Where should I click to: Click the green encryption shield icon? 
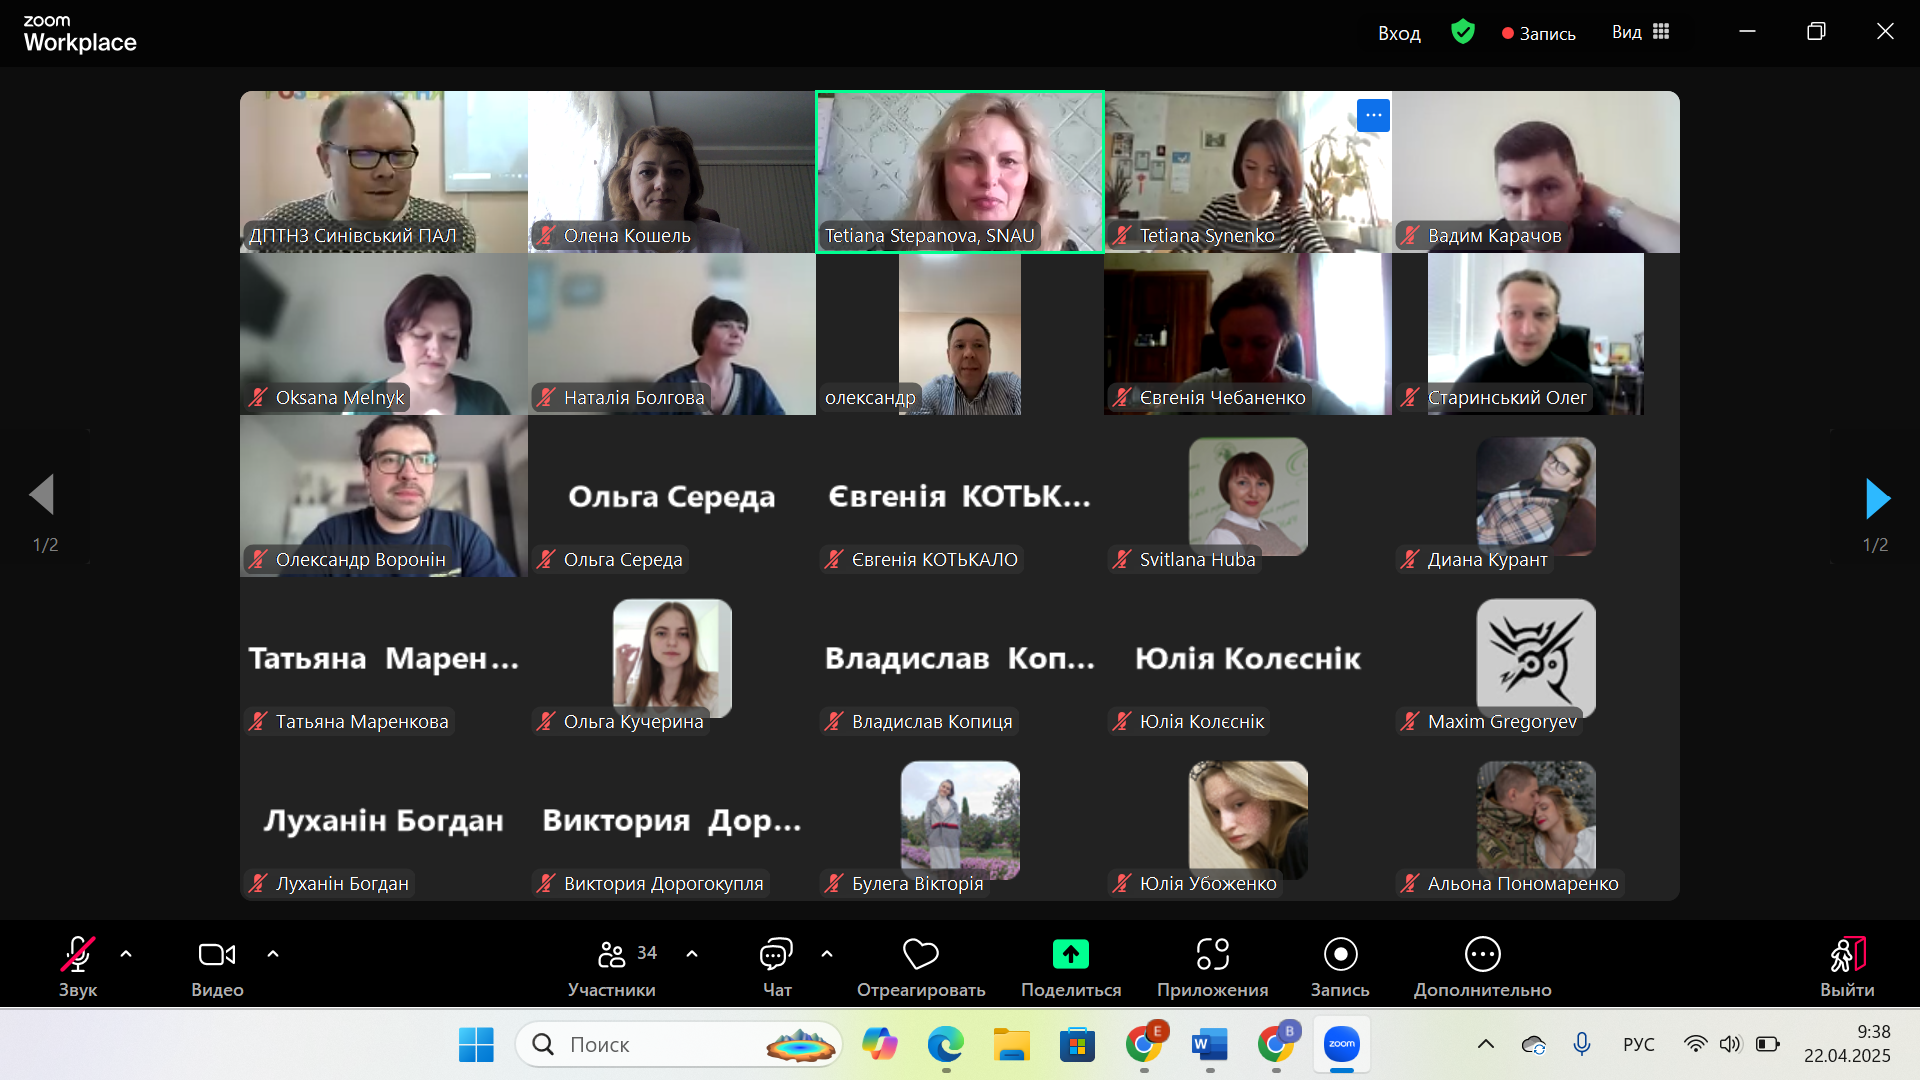(1463, 32)
